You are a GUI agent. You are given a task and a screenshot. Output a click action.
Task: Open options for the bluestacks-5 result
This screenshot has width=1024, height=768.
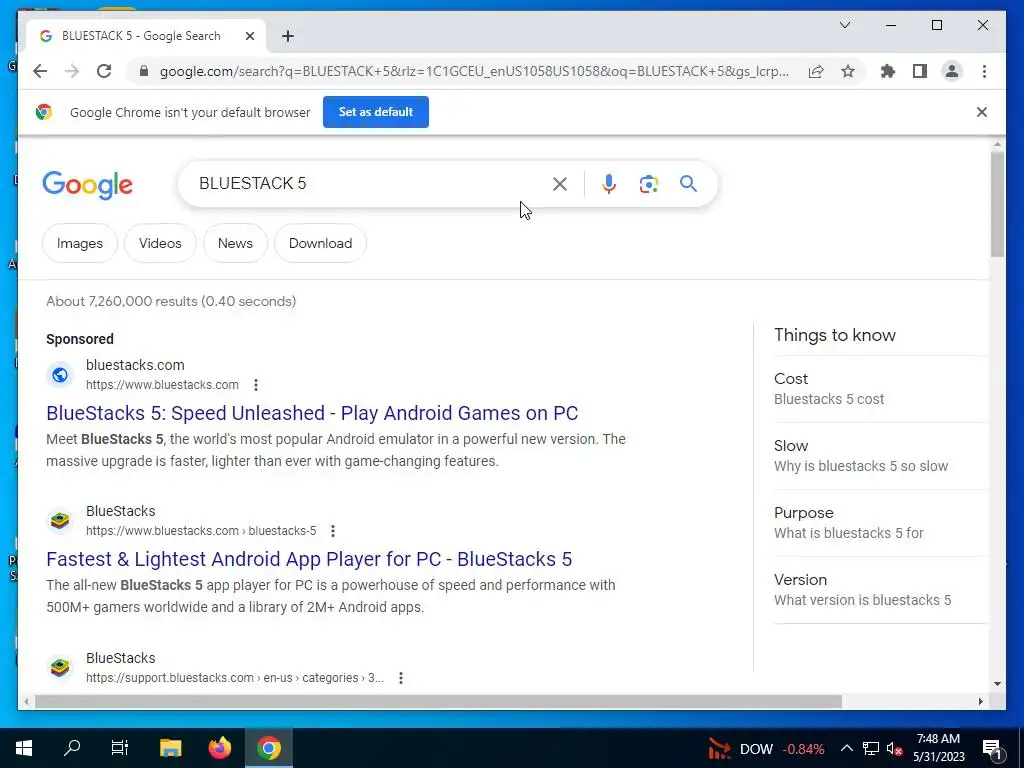(x=333, y=531)
